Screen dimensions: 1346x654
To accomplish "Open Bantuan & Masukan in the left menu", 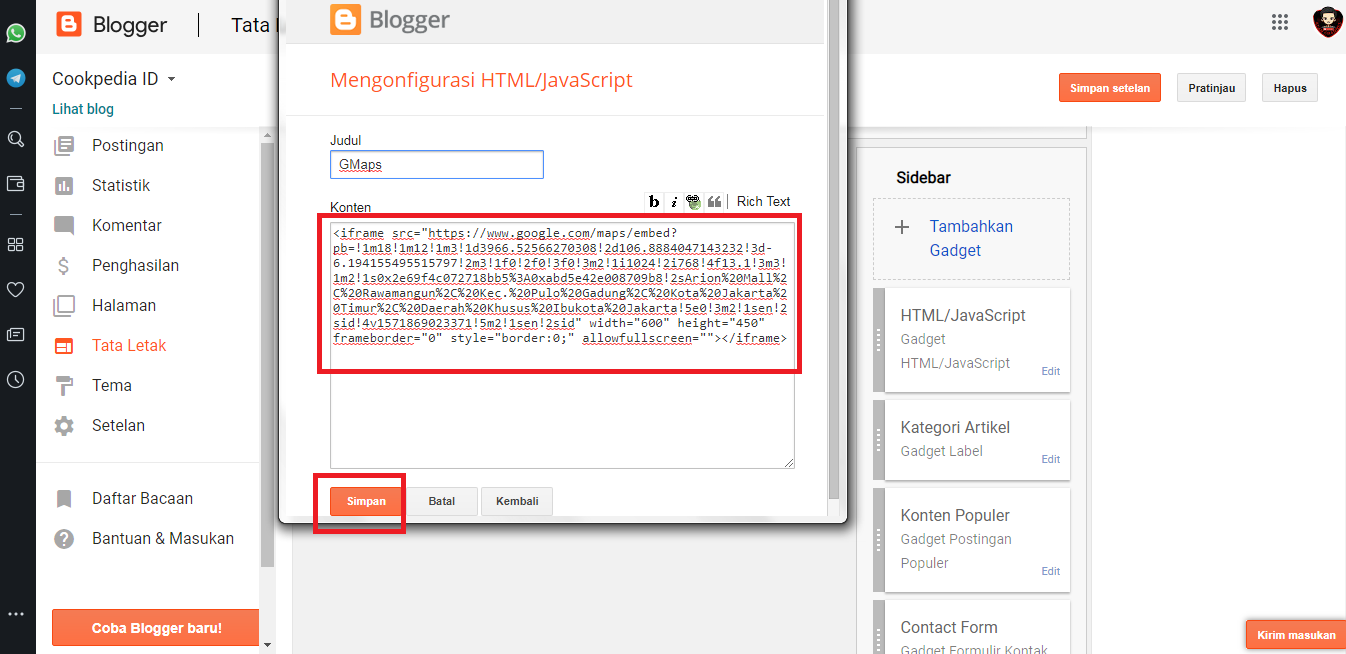I will [163, 538].
